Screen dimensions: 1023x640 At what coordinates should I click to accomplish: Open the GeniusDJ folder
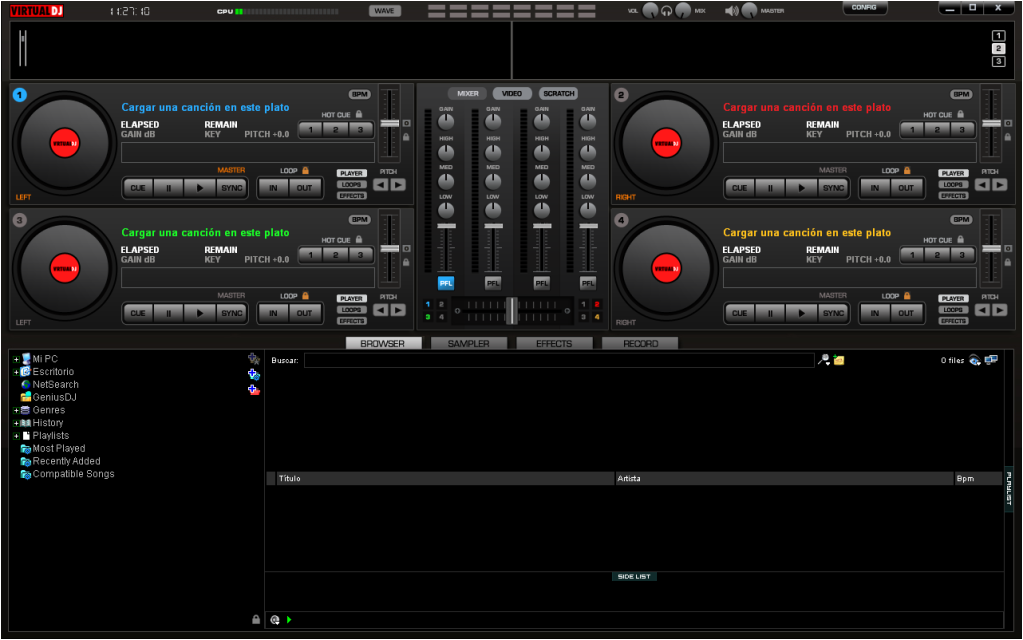coord(48,397)
